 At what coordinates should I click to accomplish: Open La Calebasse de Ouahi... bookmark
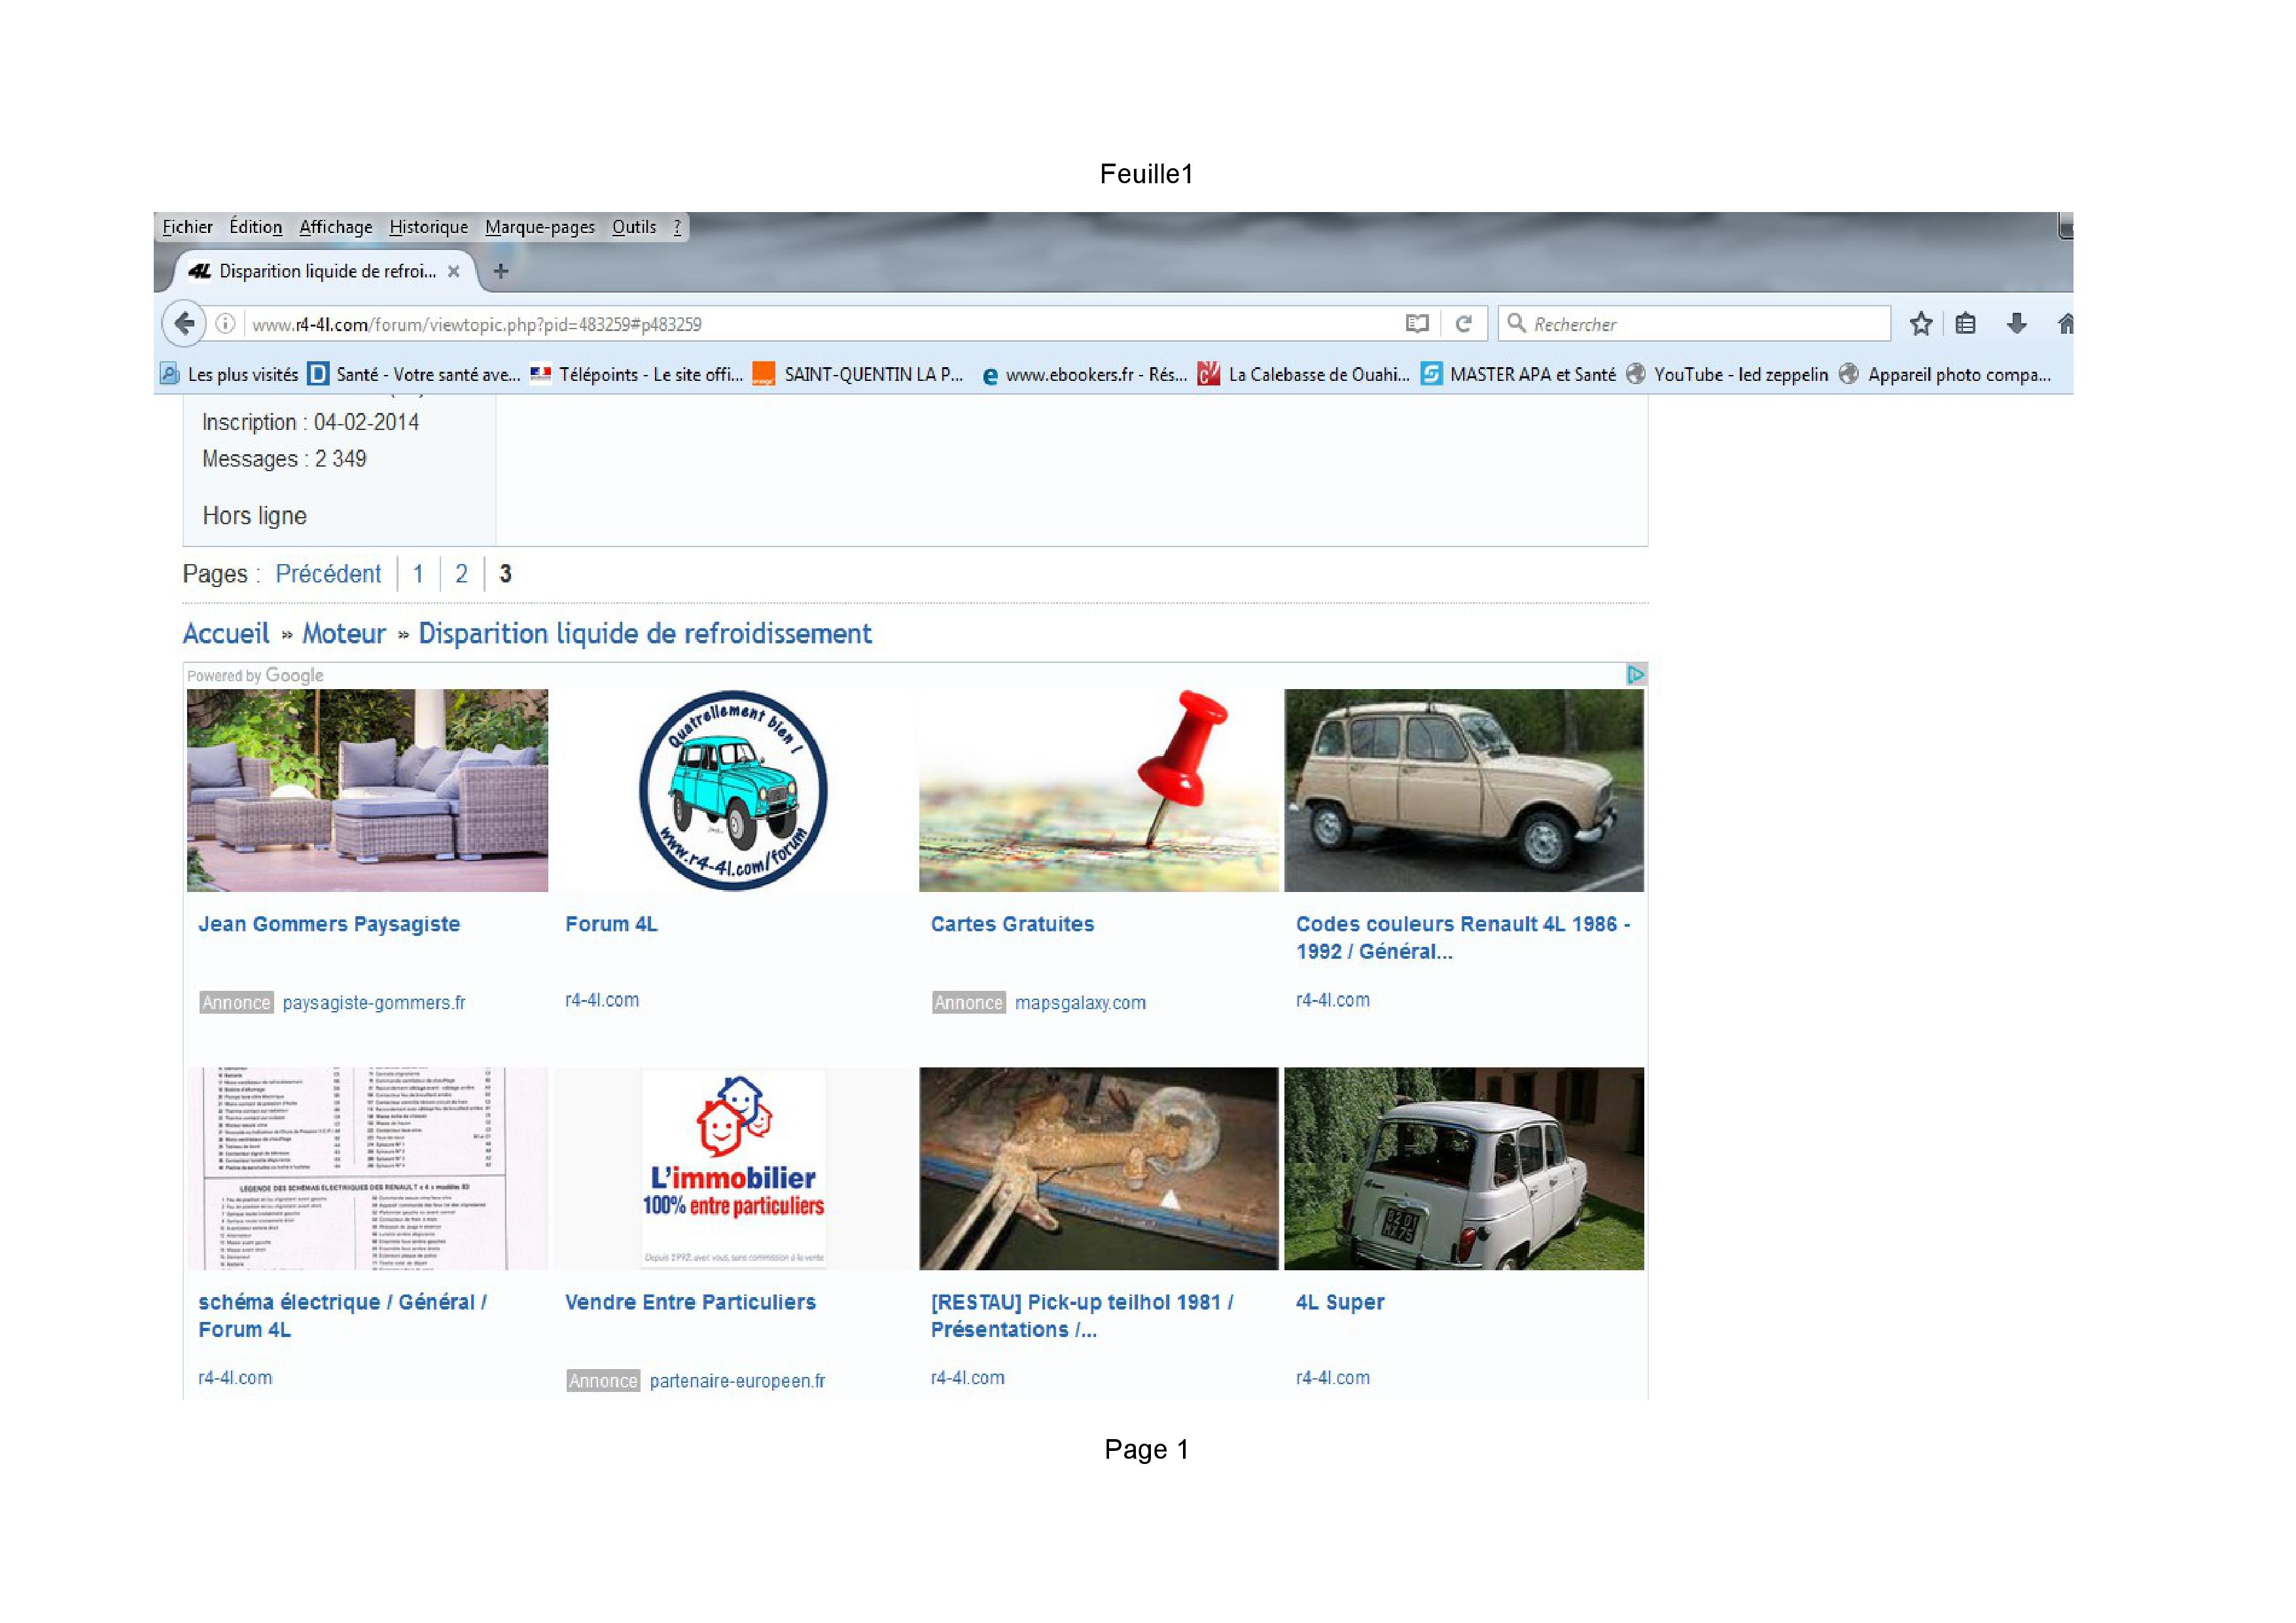[1303, 374]
